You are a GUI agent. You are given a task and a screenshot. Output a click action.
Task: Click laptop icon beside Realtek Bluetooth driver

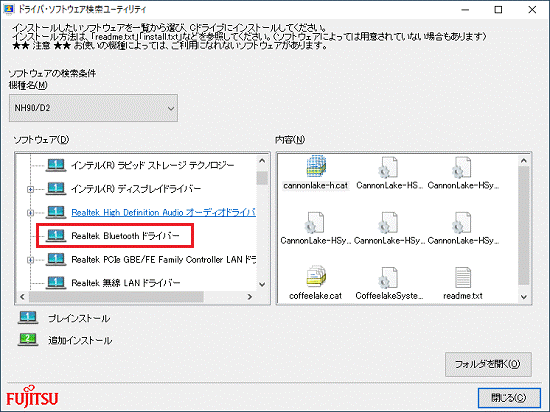pyautogui.click(x=56, y=236)
